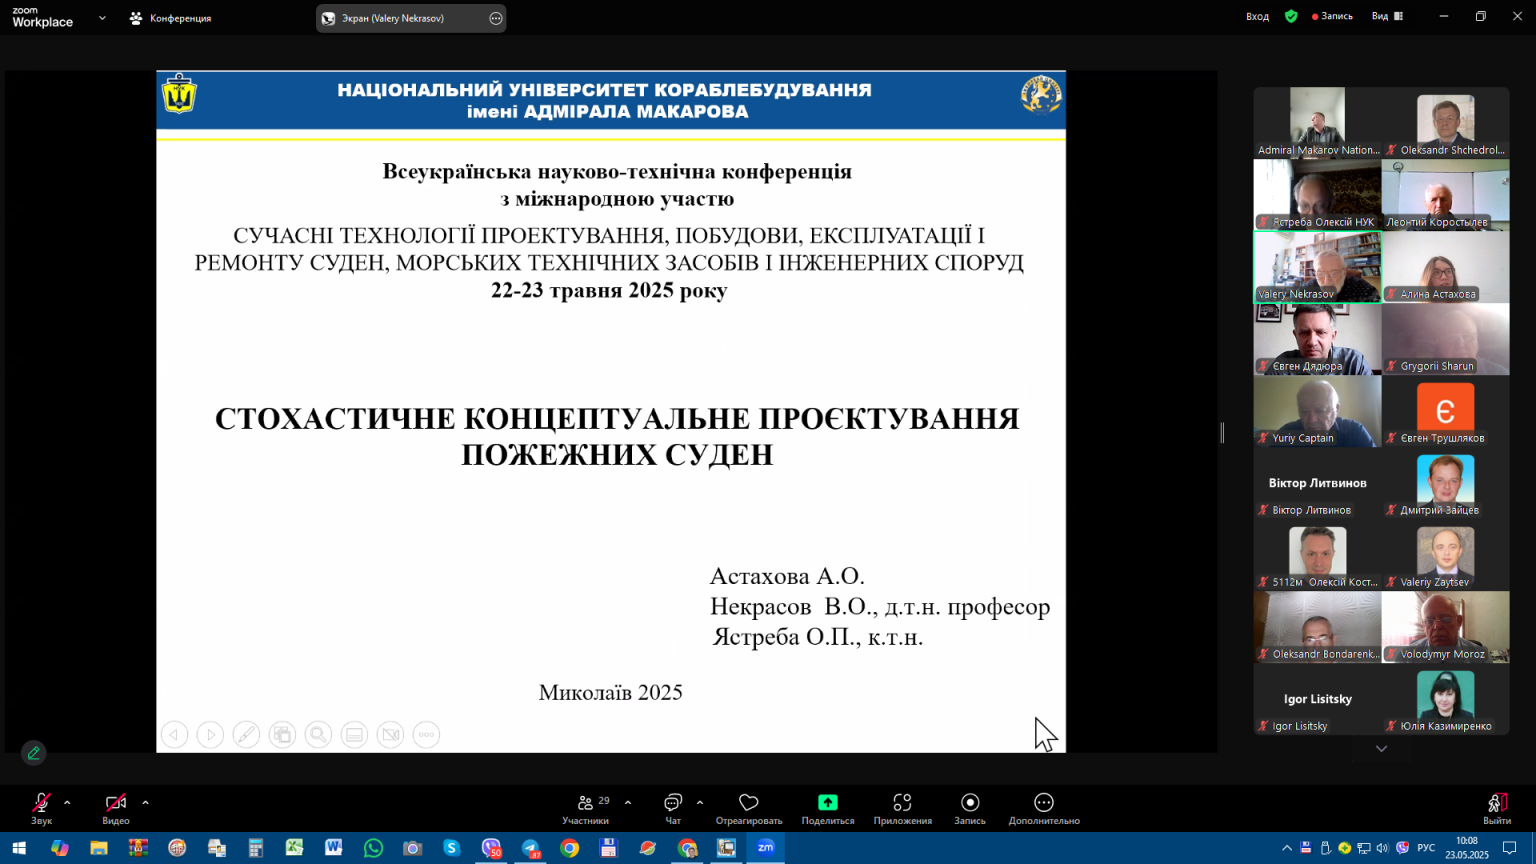Click Выйти leave meeting button
The width and height of the screenshot is (1536, 864).
click(x=1497, y=808)
